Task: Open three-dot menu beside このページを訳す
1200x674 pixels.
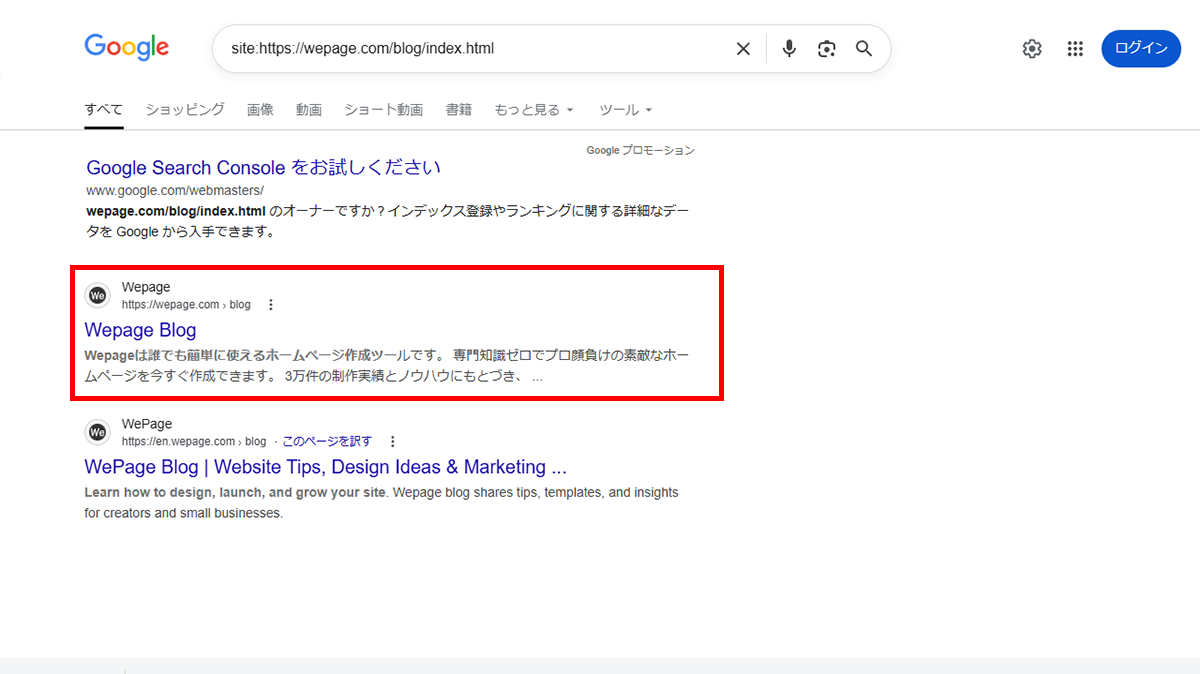Action: click(x=393, y=441)
